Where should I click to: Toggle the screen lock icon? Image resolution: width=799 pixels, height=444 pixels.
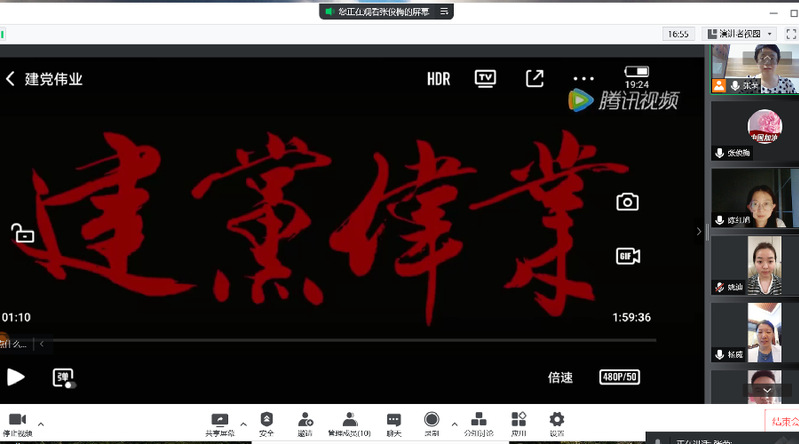[22, 233]
